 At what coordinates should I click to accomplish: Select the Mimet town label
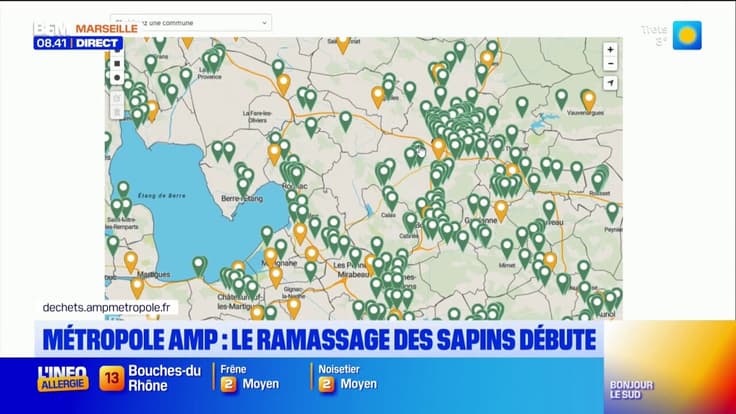[x=506, y=264]
